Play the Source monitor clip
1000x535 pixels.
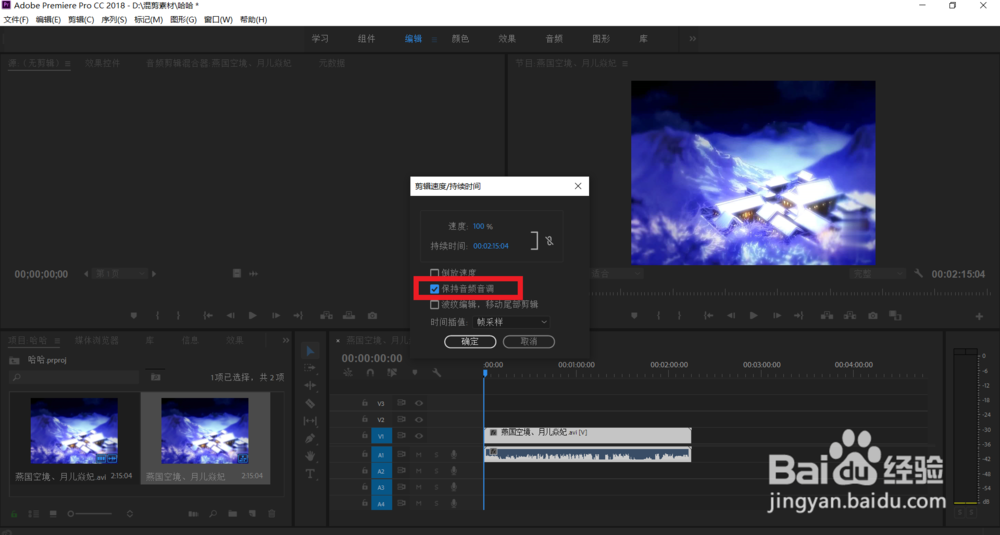[253, 316]
